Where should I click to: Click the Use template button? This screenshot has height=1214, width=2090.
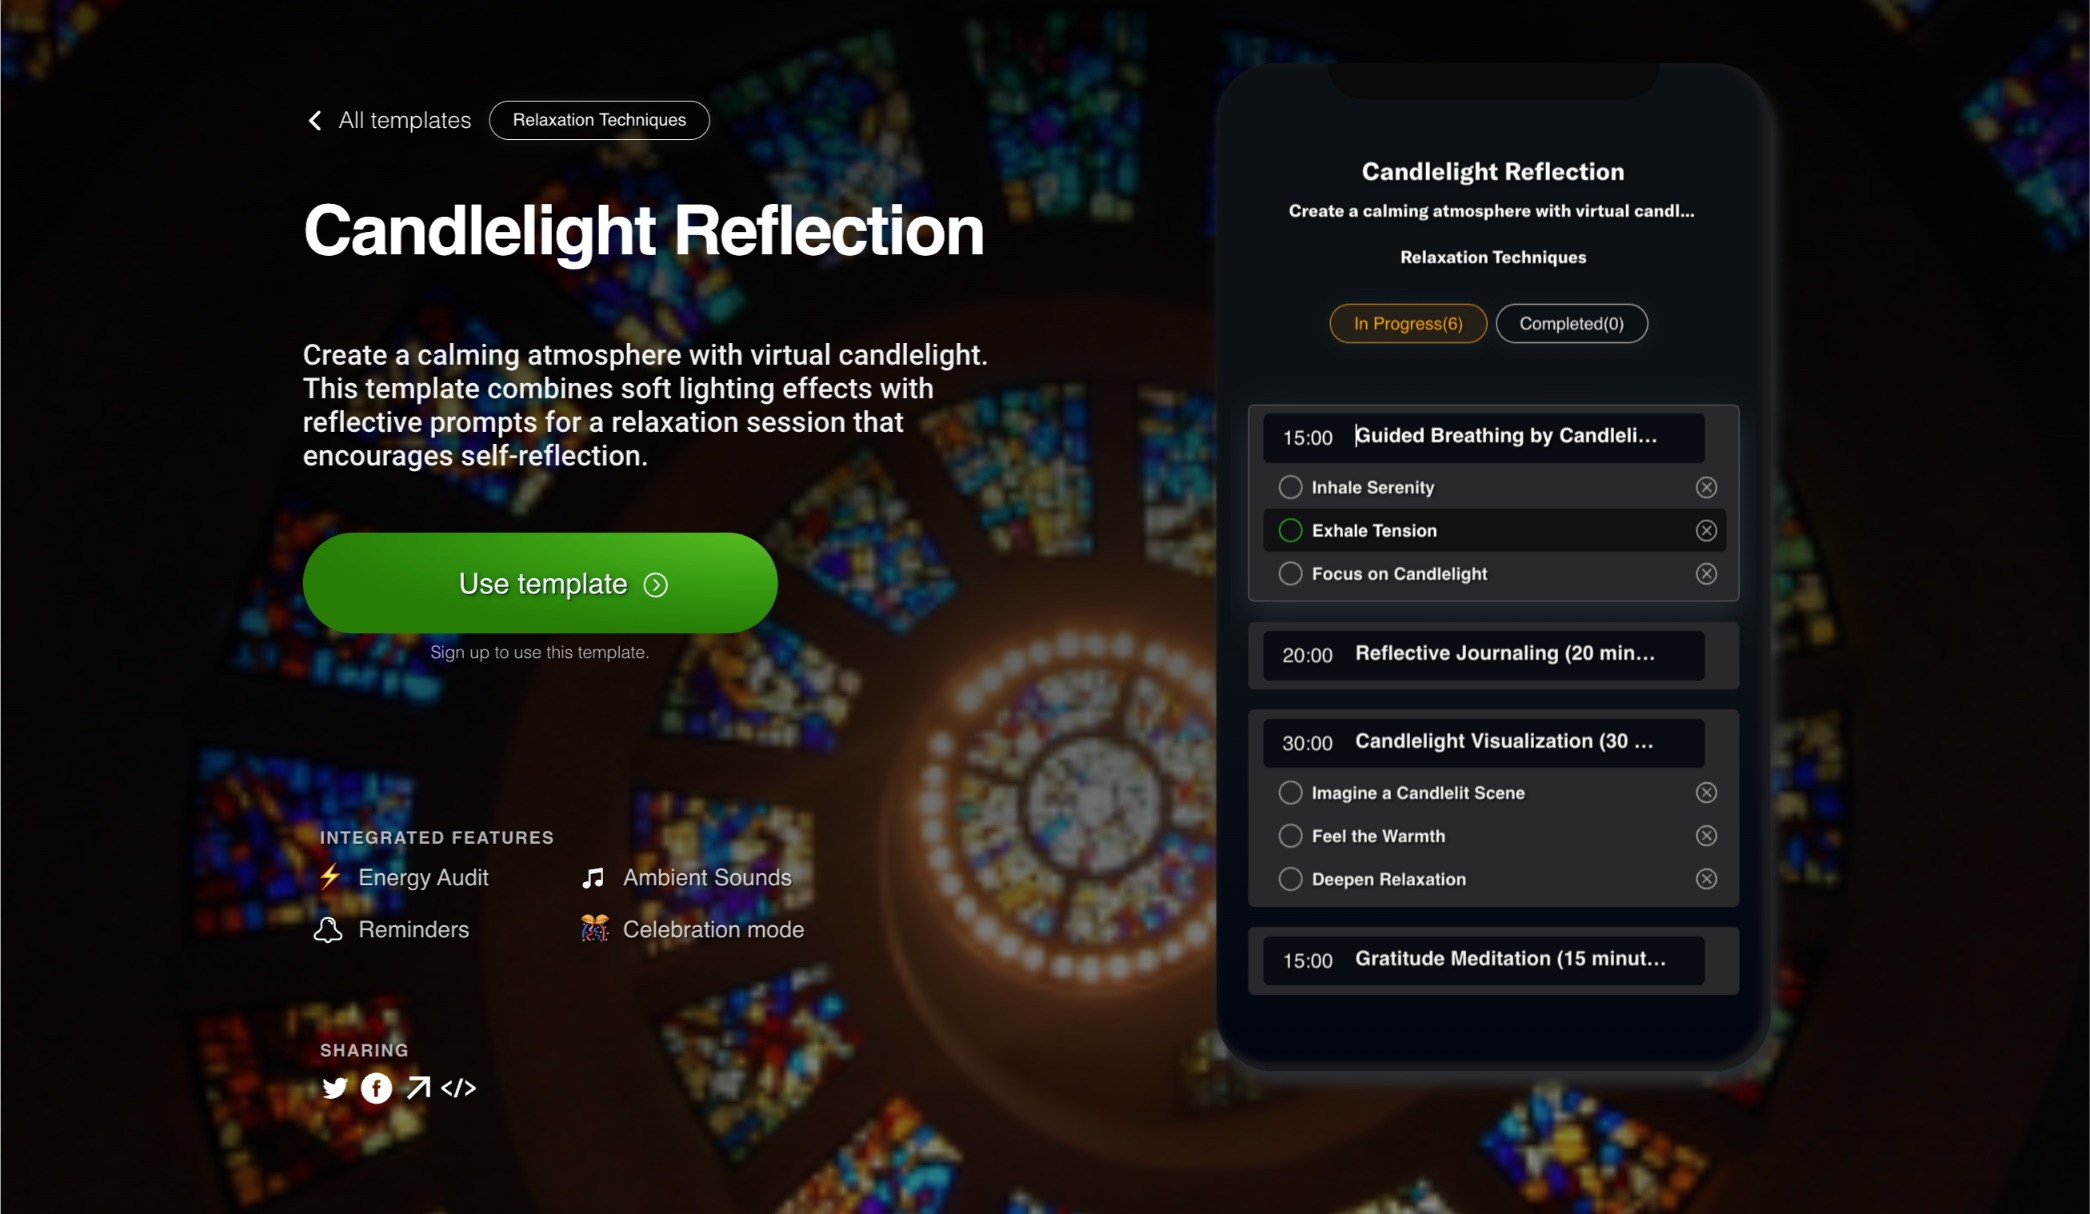(540, 583)
